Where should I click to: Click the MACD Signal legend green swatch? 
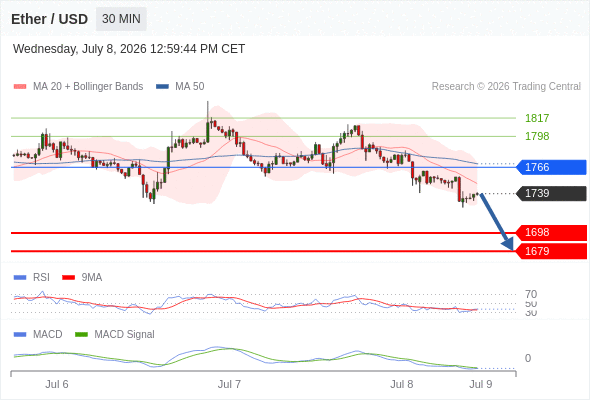coord(81,335)
